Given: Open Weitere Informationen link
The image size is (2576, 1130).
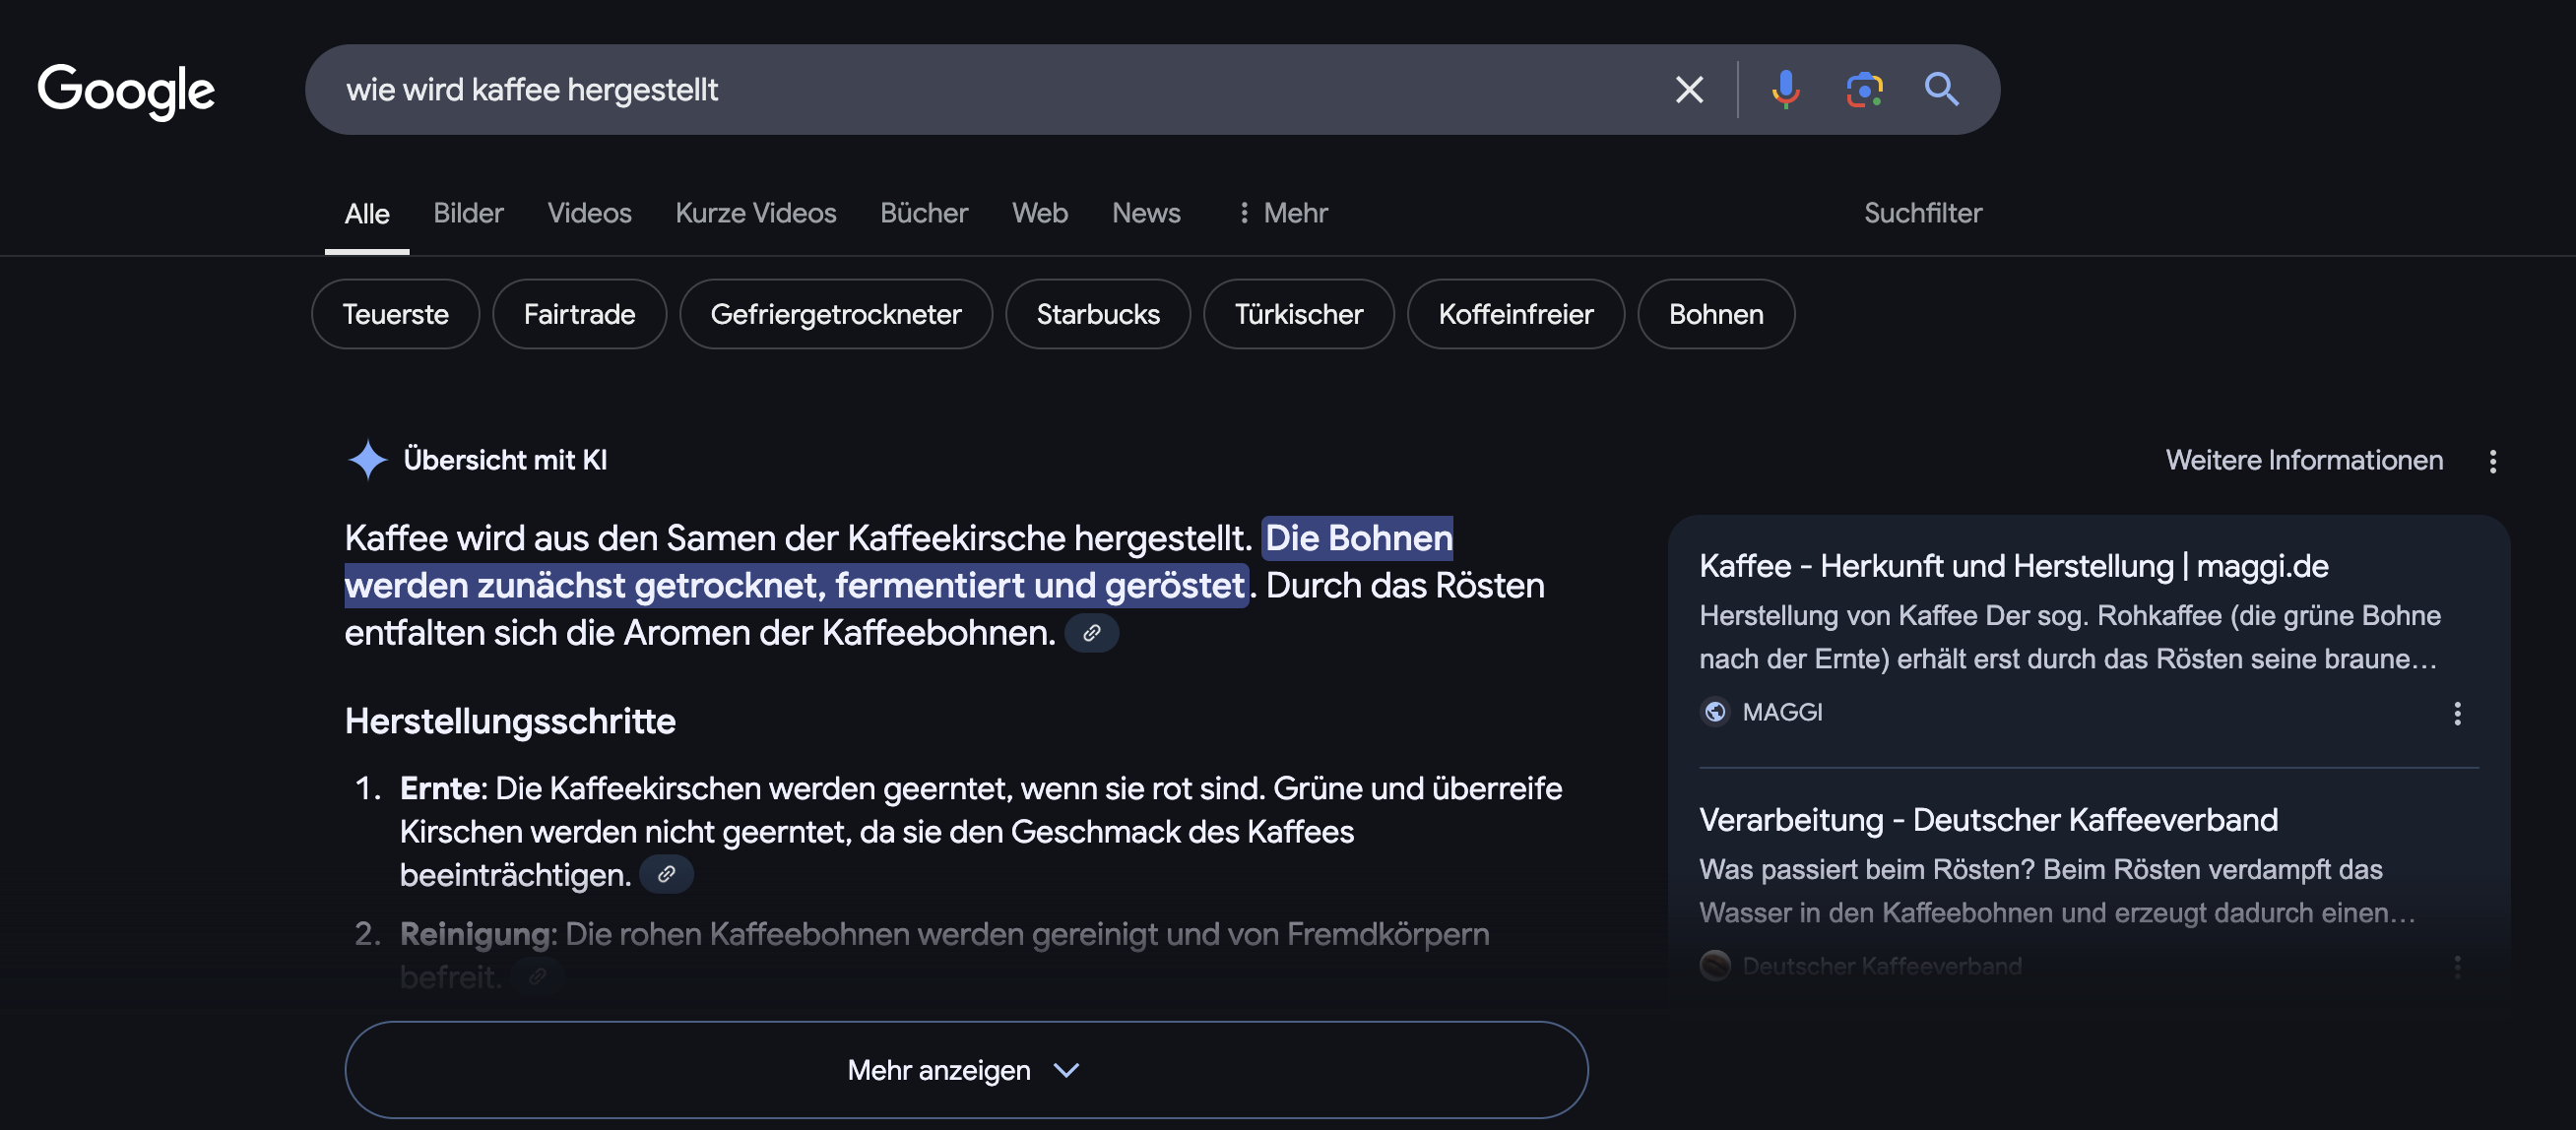Looking at the screenshot, I should click(2304, 460).
